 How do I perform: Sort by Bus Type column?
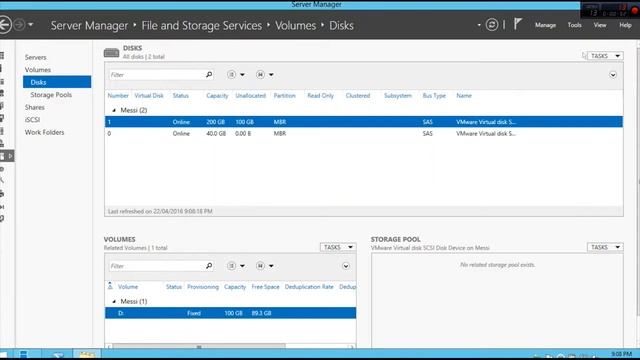(x=434, y=96)
